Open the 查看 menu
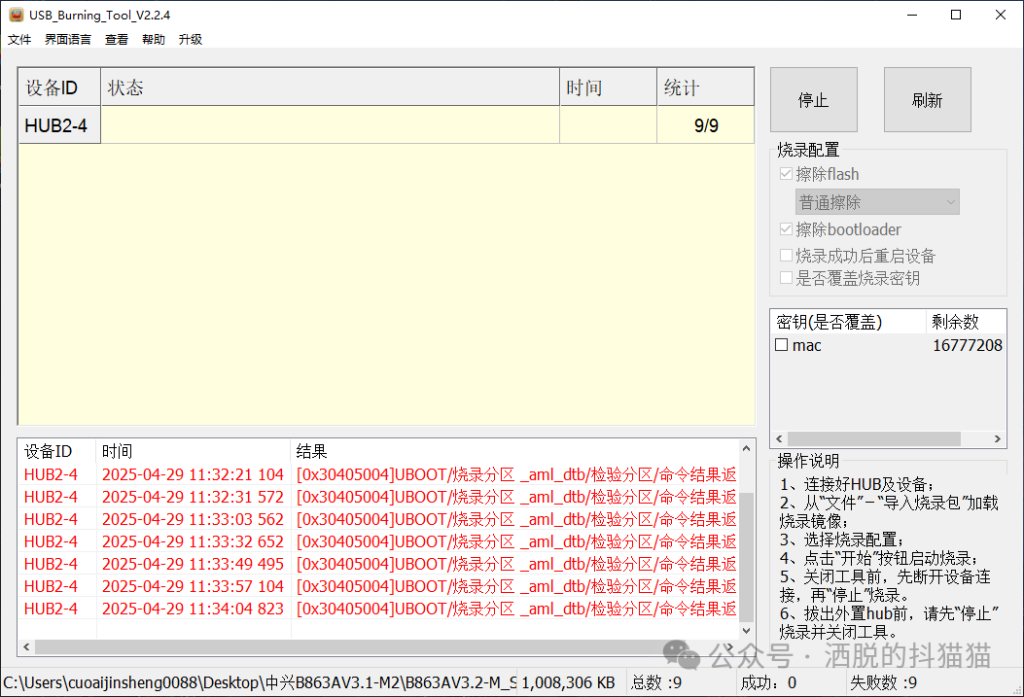The image size is (1024, 697). click(x=116, y=40)
